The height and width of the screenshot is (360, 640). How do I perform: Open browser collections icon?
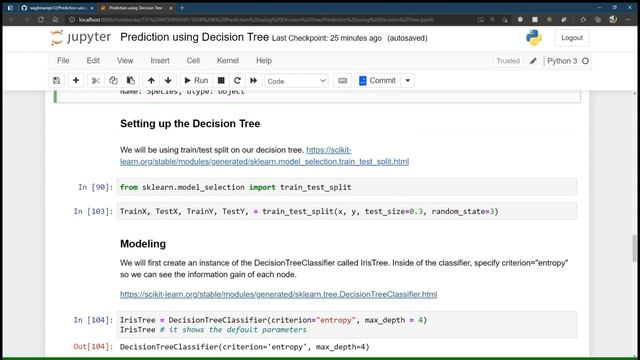[x=598, y=20]
